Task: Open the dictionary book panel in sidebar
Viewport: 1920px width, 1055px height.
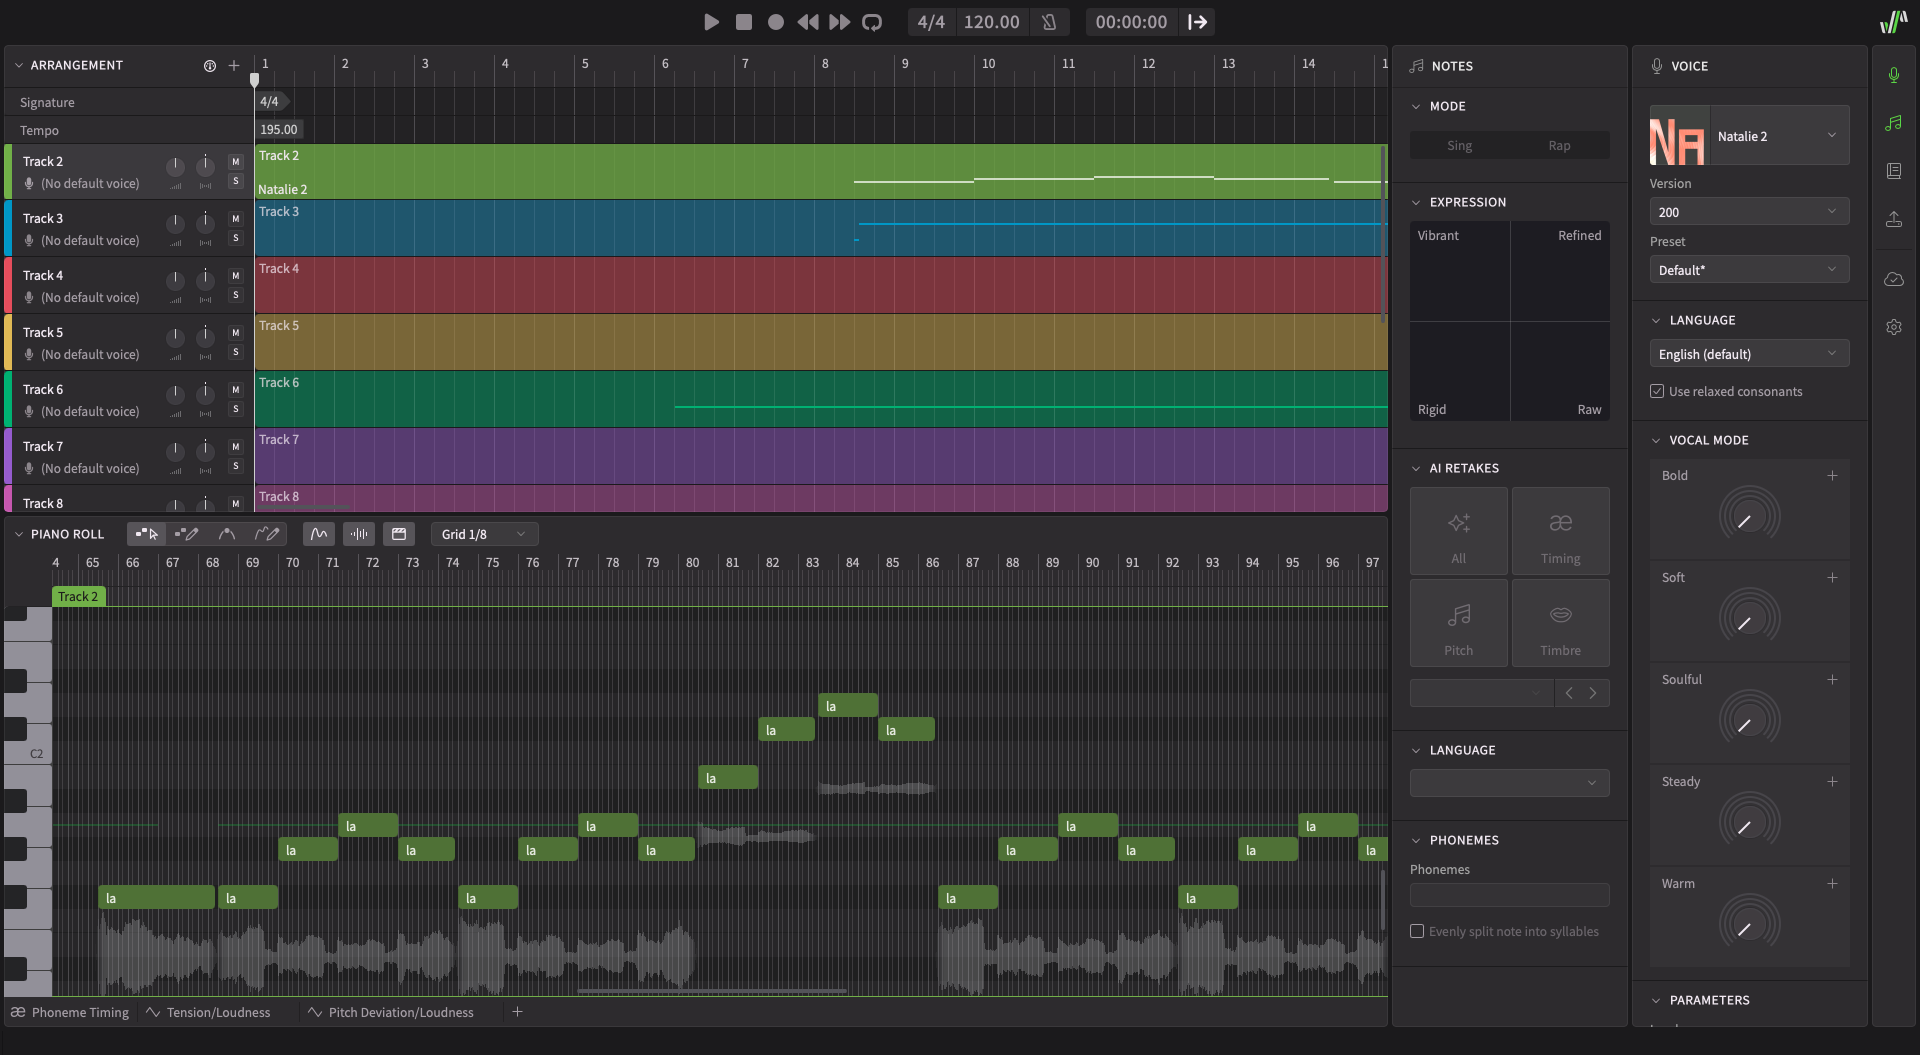Action: [x=1894, y=171]
